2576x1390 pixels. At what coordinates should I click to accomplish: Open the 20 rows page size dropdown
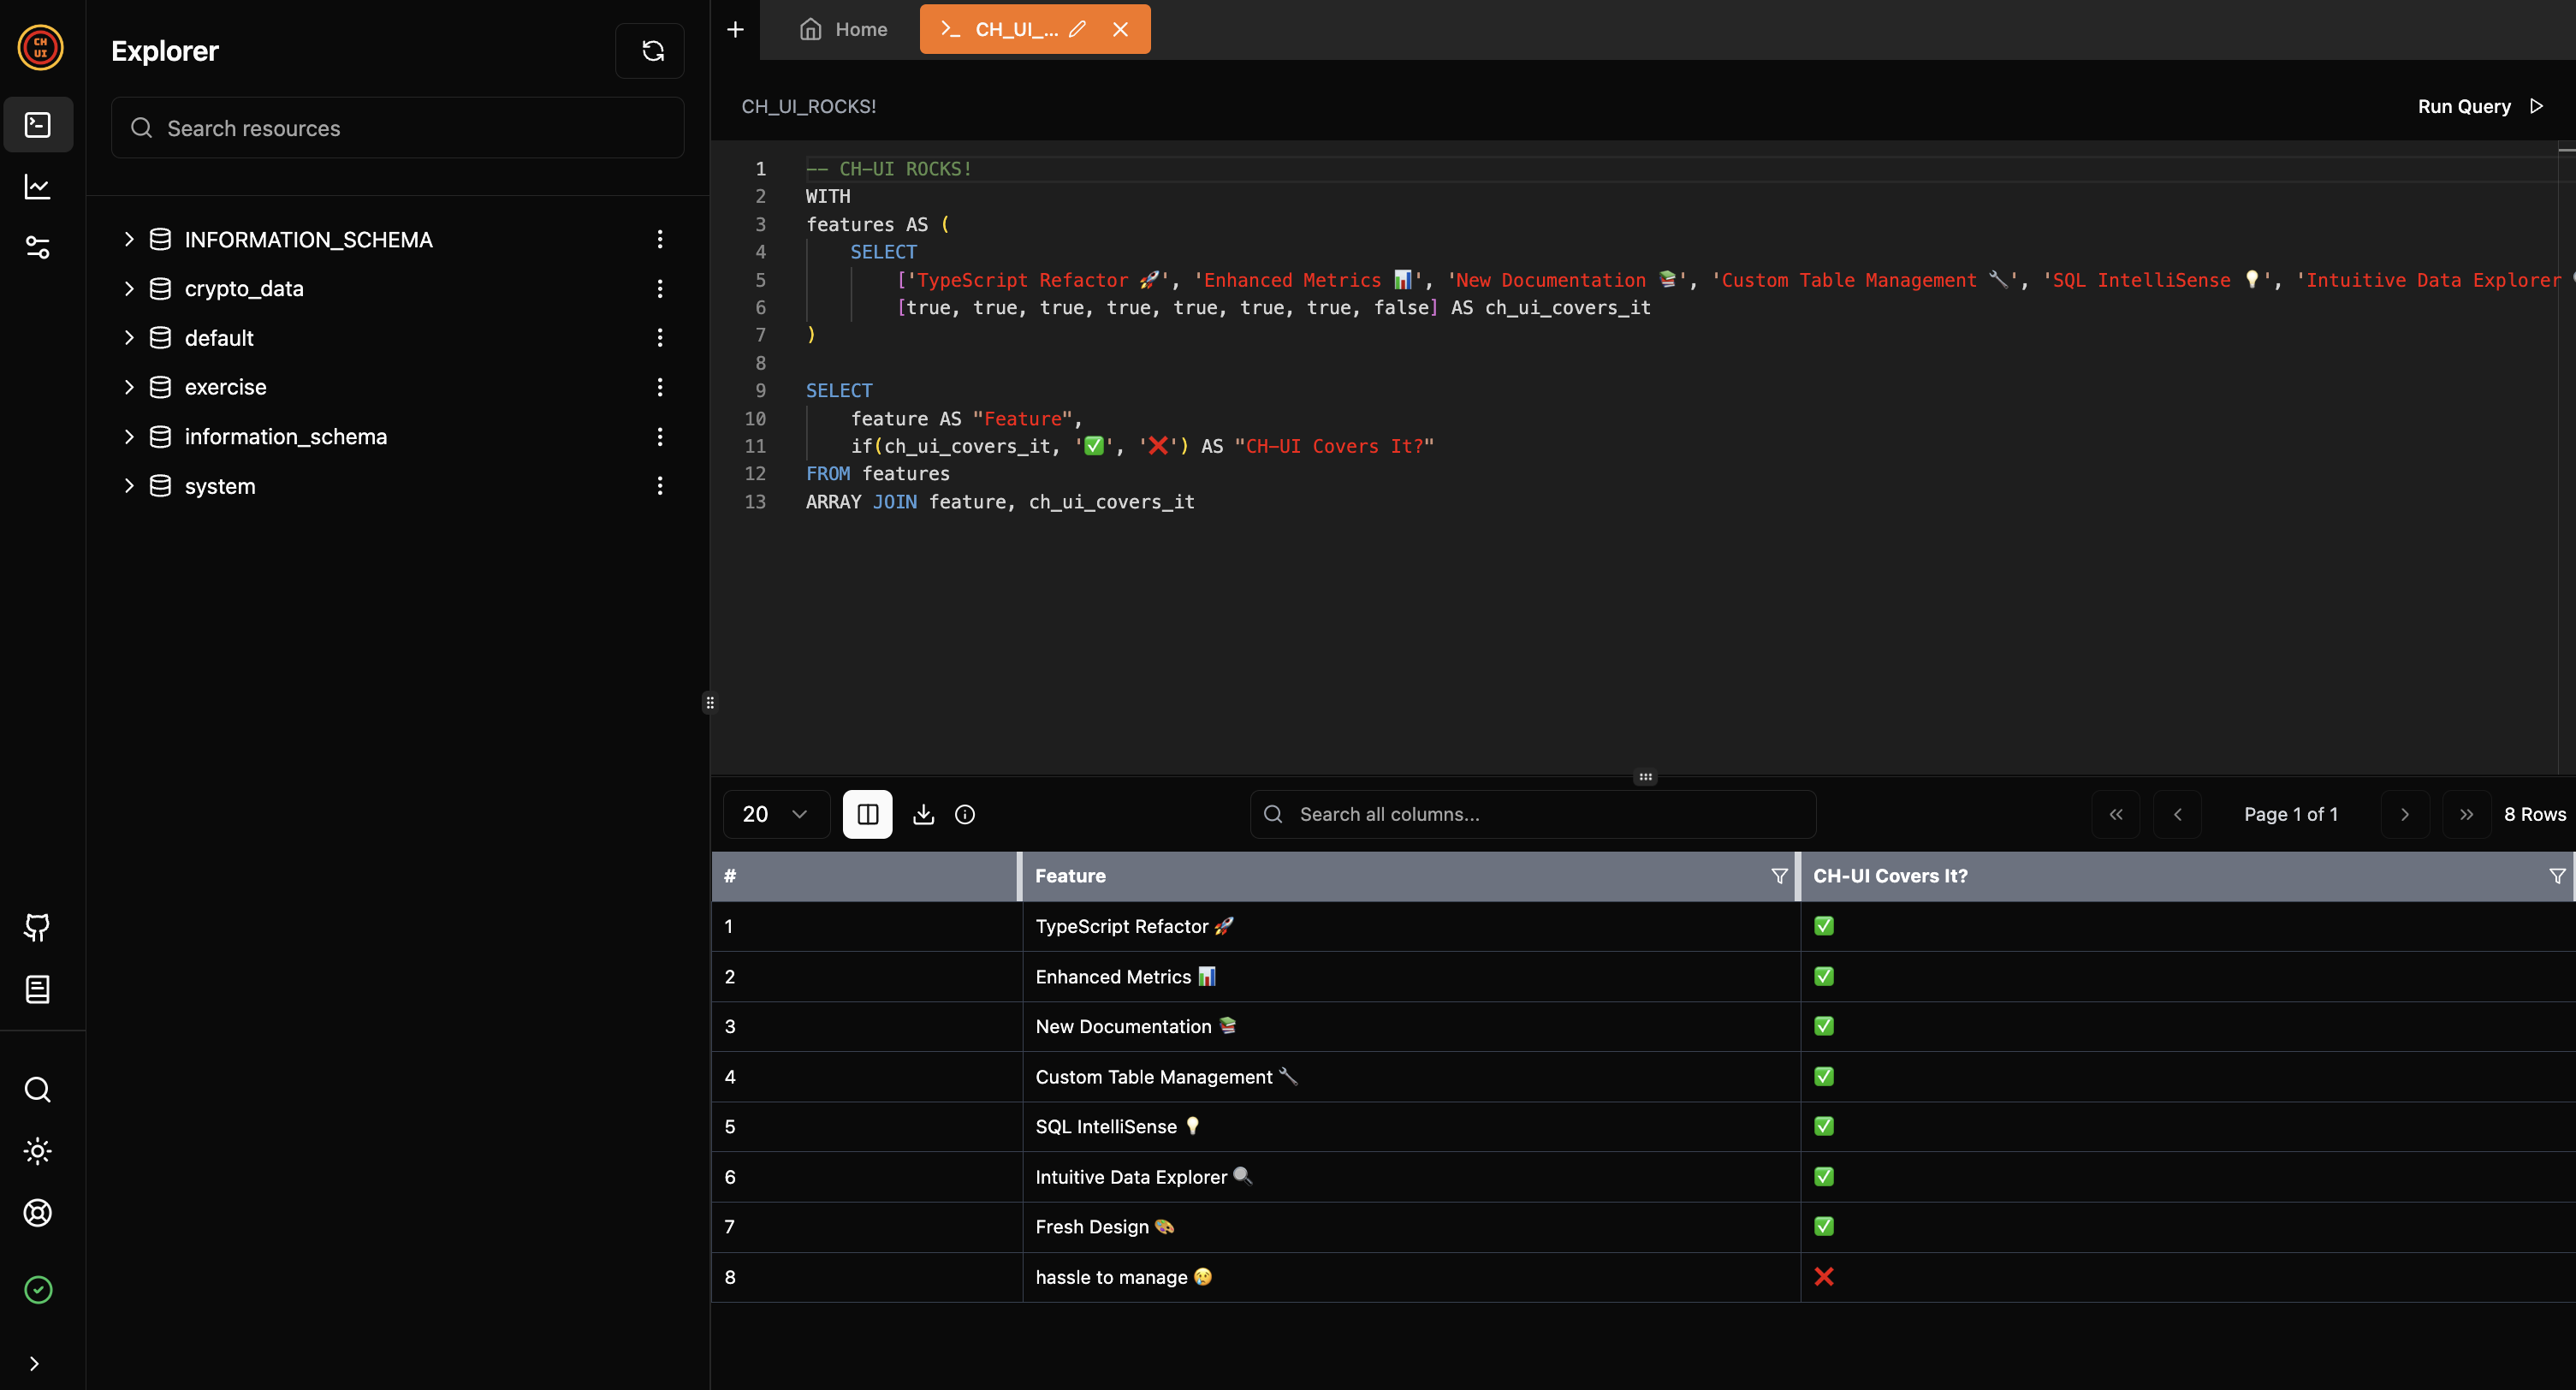[775, 814]
